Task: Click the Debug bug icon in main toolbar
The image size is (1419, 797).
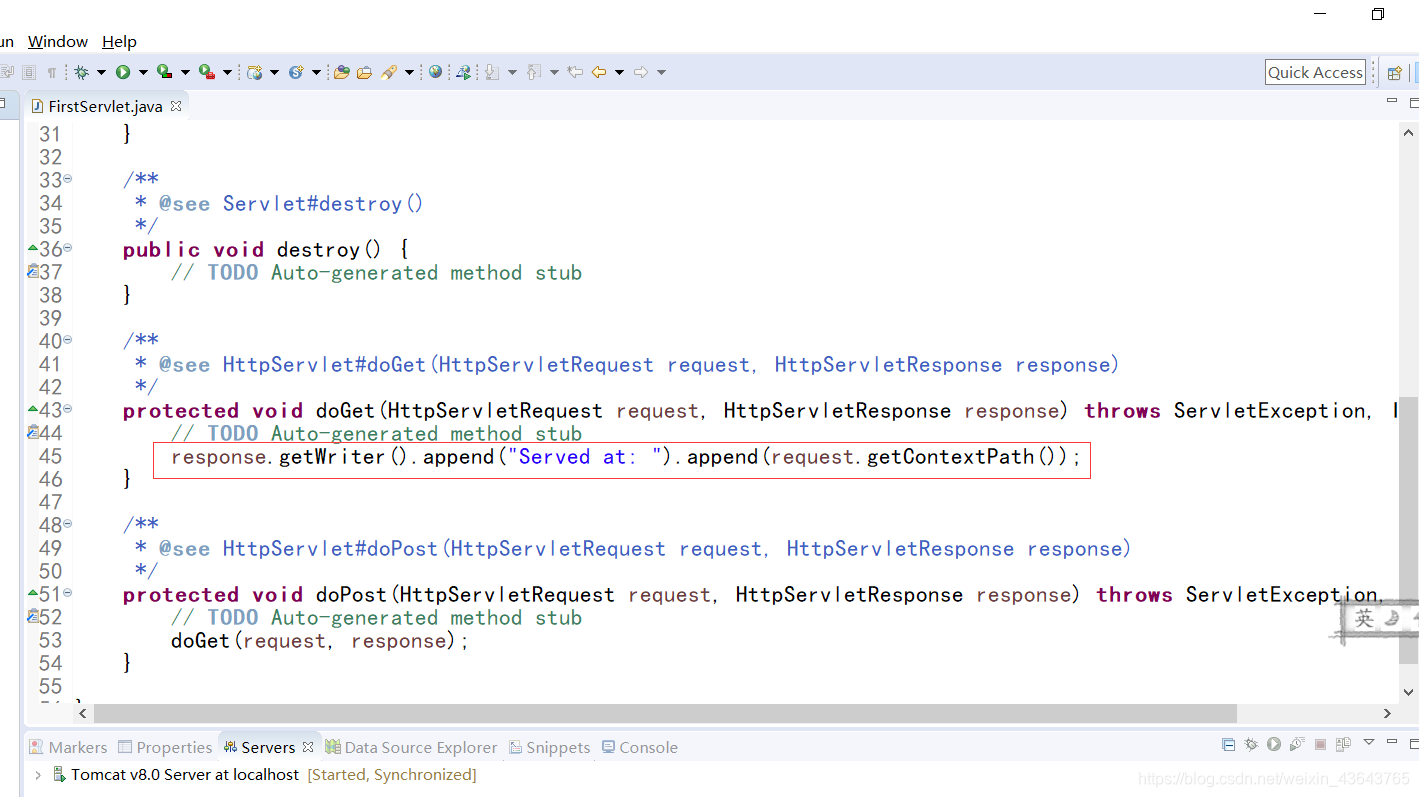Action: [81, 72]
